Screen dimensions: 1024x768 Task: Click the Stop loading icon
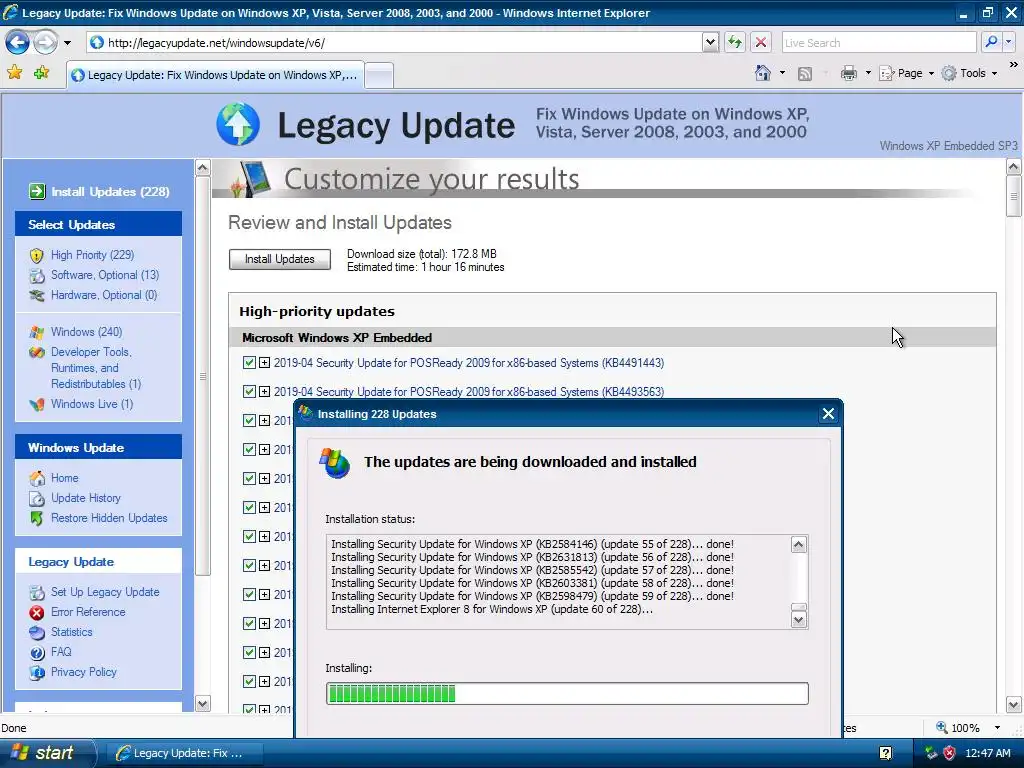click(x=761, y=42)
